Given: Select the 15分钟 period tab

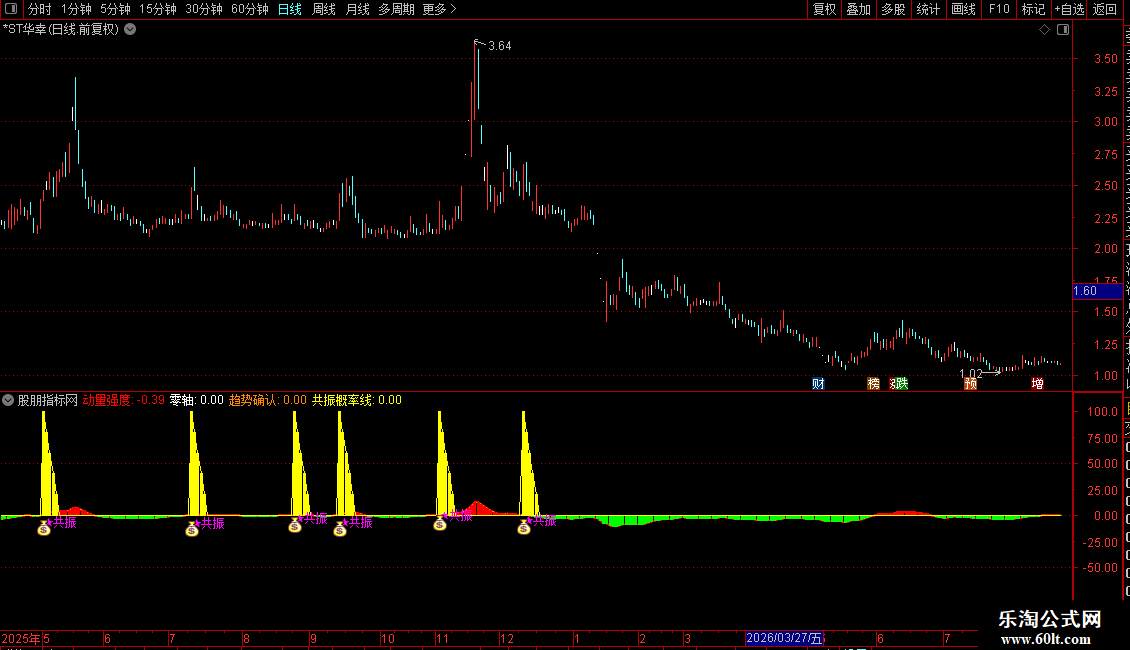Looking at the screenshot, I should point(157,9).
